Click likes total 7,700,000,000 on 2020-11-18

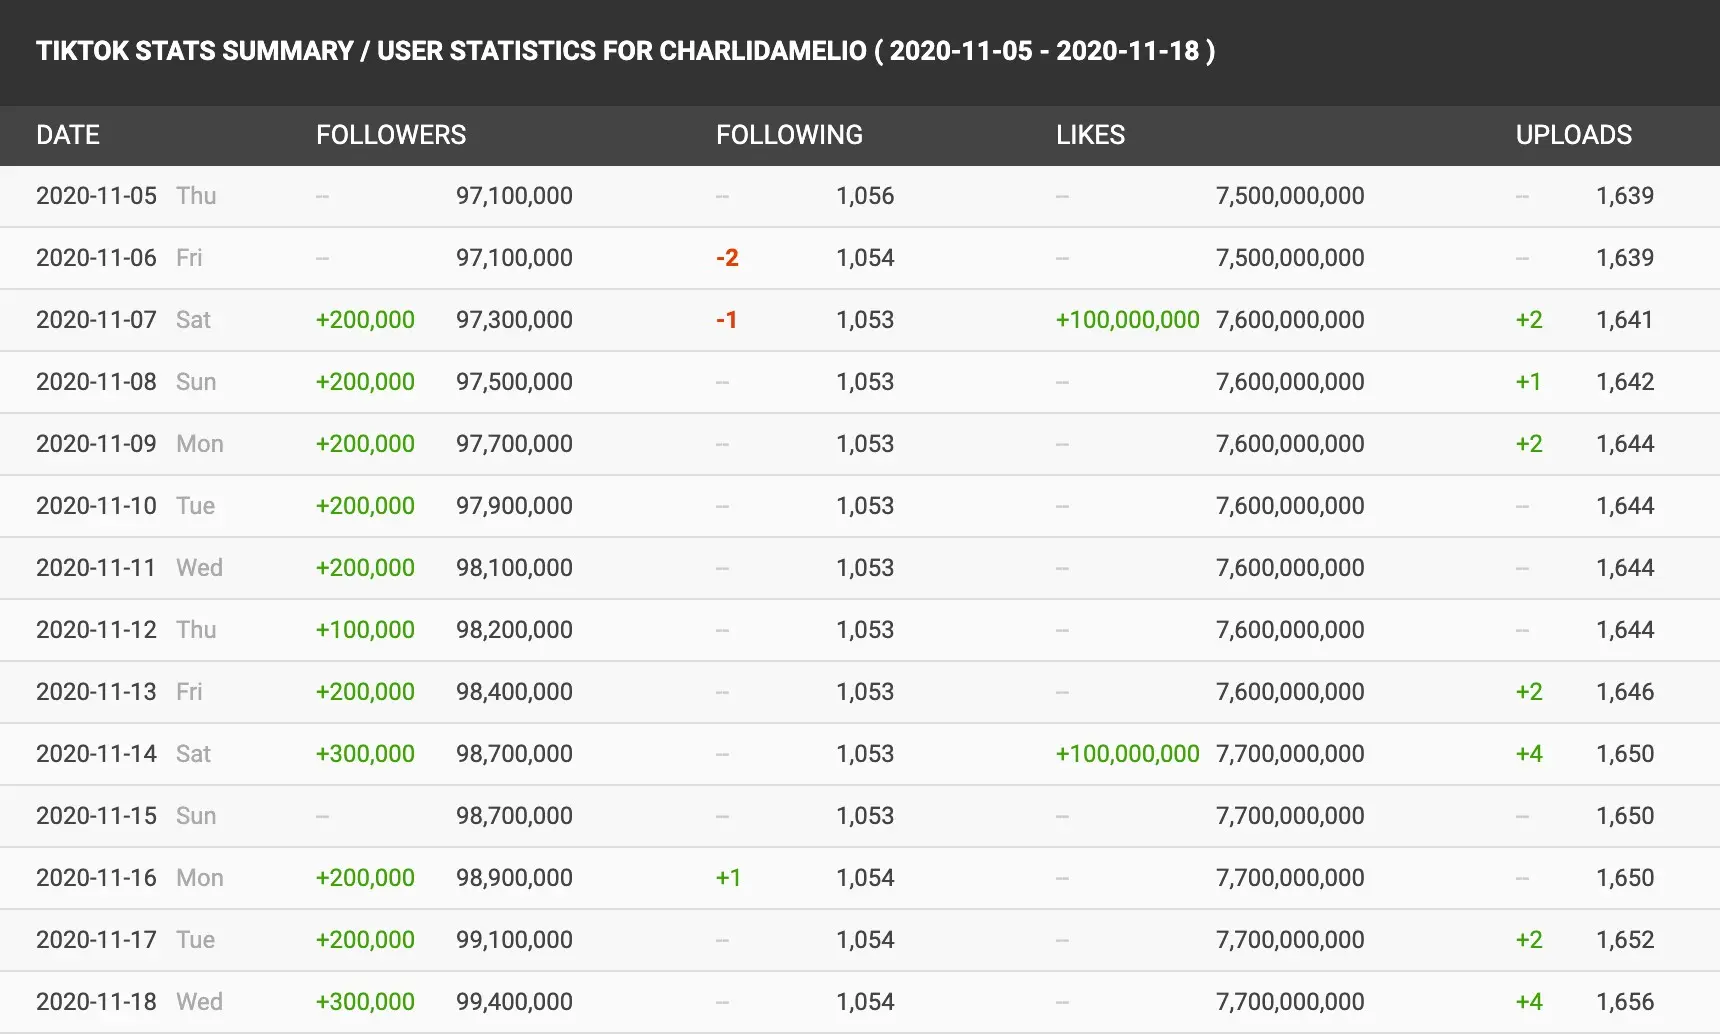[1290, 1002]
